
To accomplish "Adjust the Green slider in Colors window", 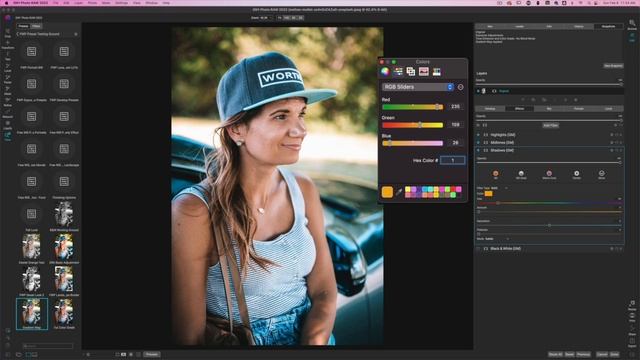I will click(413, 125).
